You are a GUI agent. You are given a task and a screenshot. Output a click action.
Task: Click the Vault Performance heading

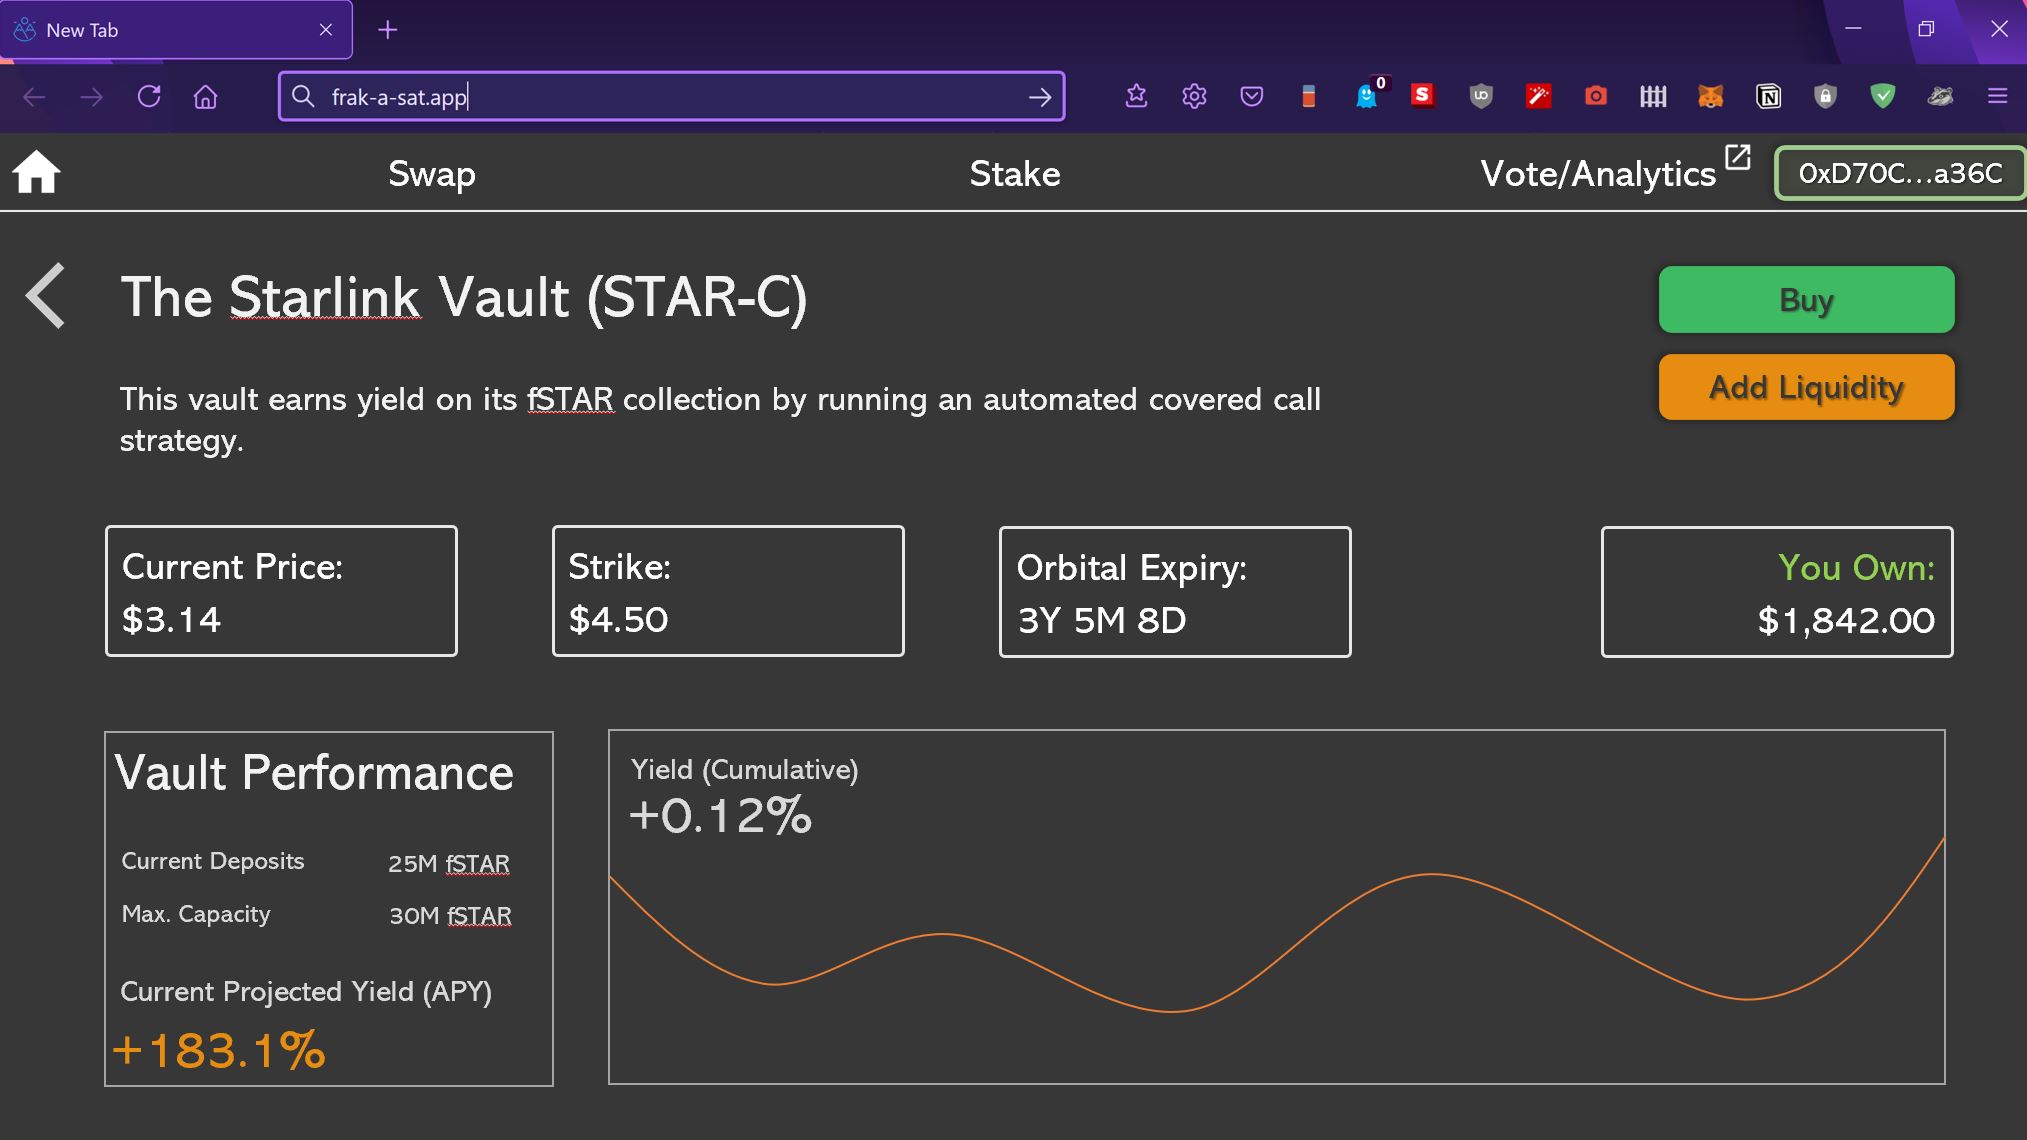pyautogui.click(x=314, y=773)
